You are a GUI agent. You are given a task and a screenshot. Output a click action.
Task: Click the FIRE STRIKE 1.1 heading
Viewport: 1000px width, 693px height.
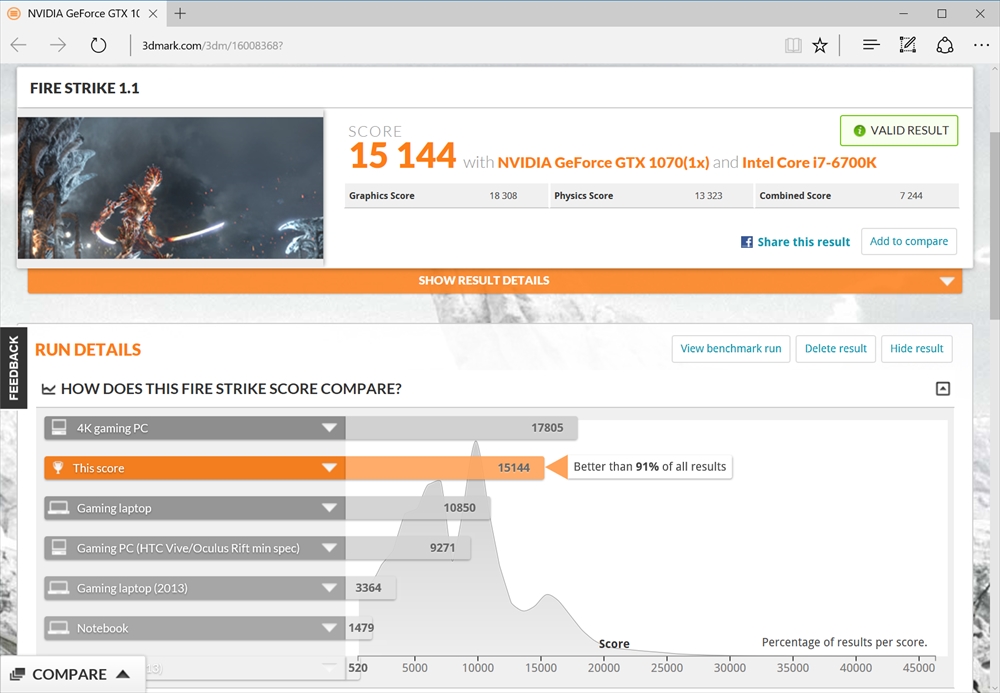85,88
